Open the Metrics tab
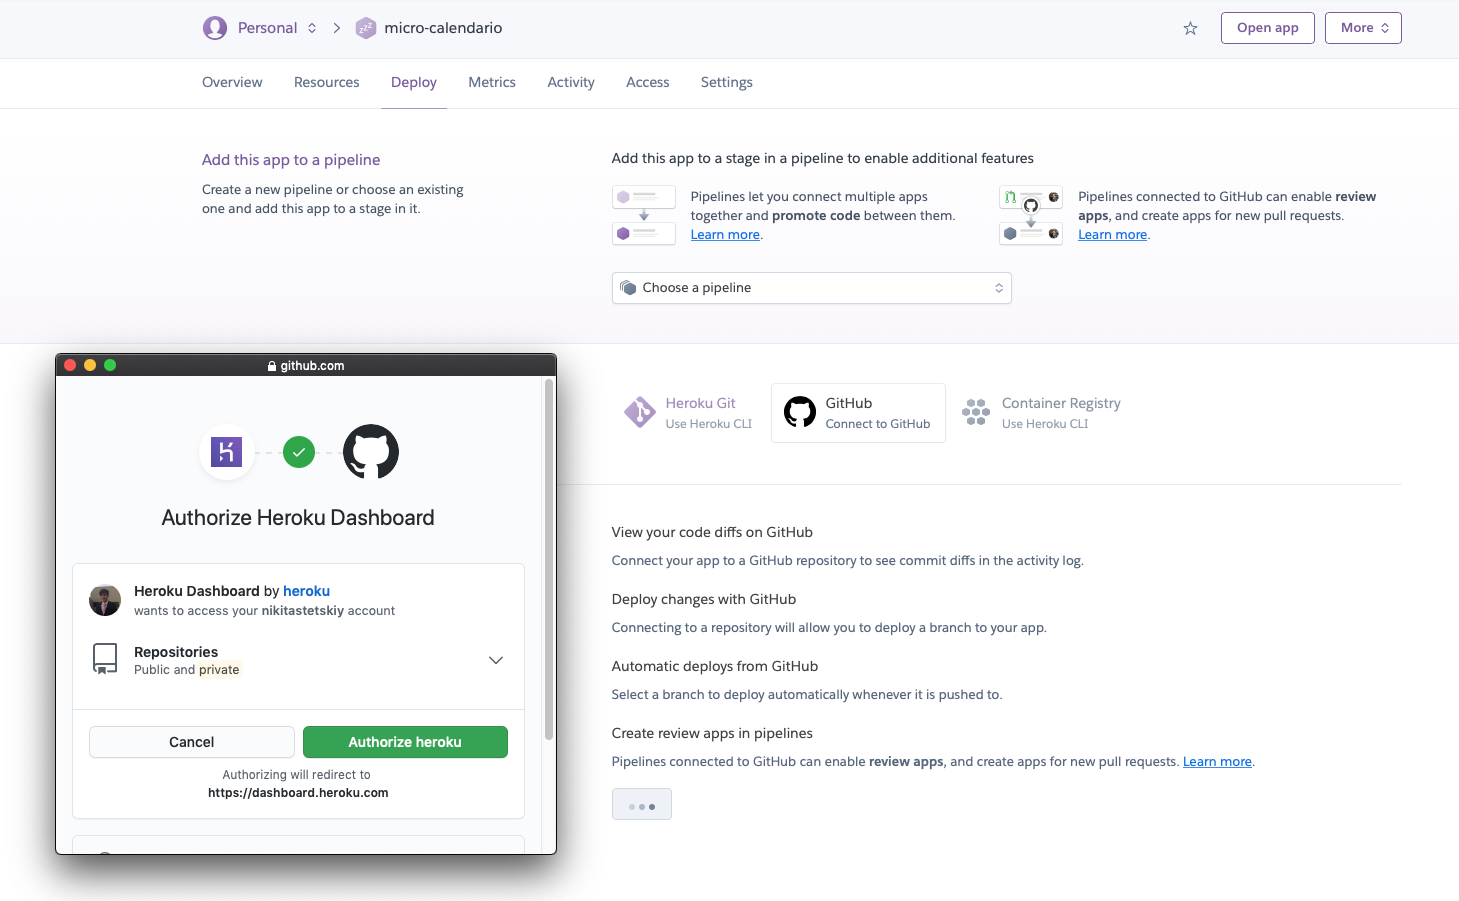 (x=492, y=82)
